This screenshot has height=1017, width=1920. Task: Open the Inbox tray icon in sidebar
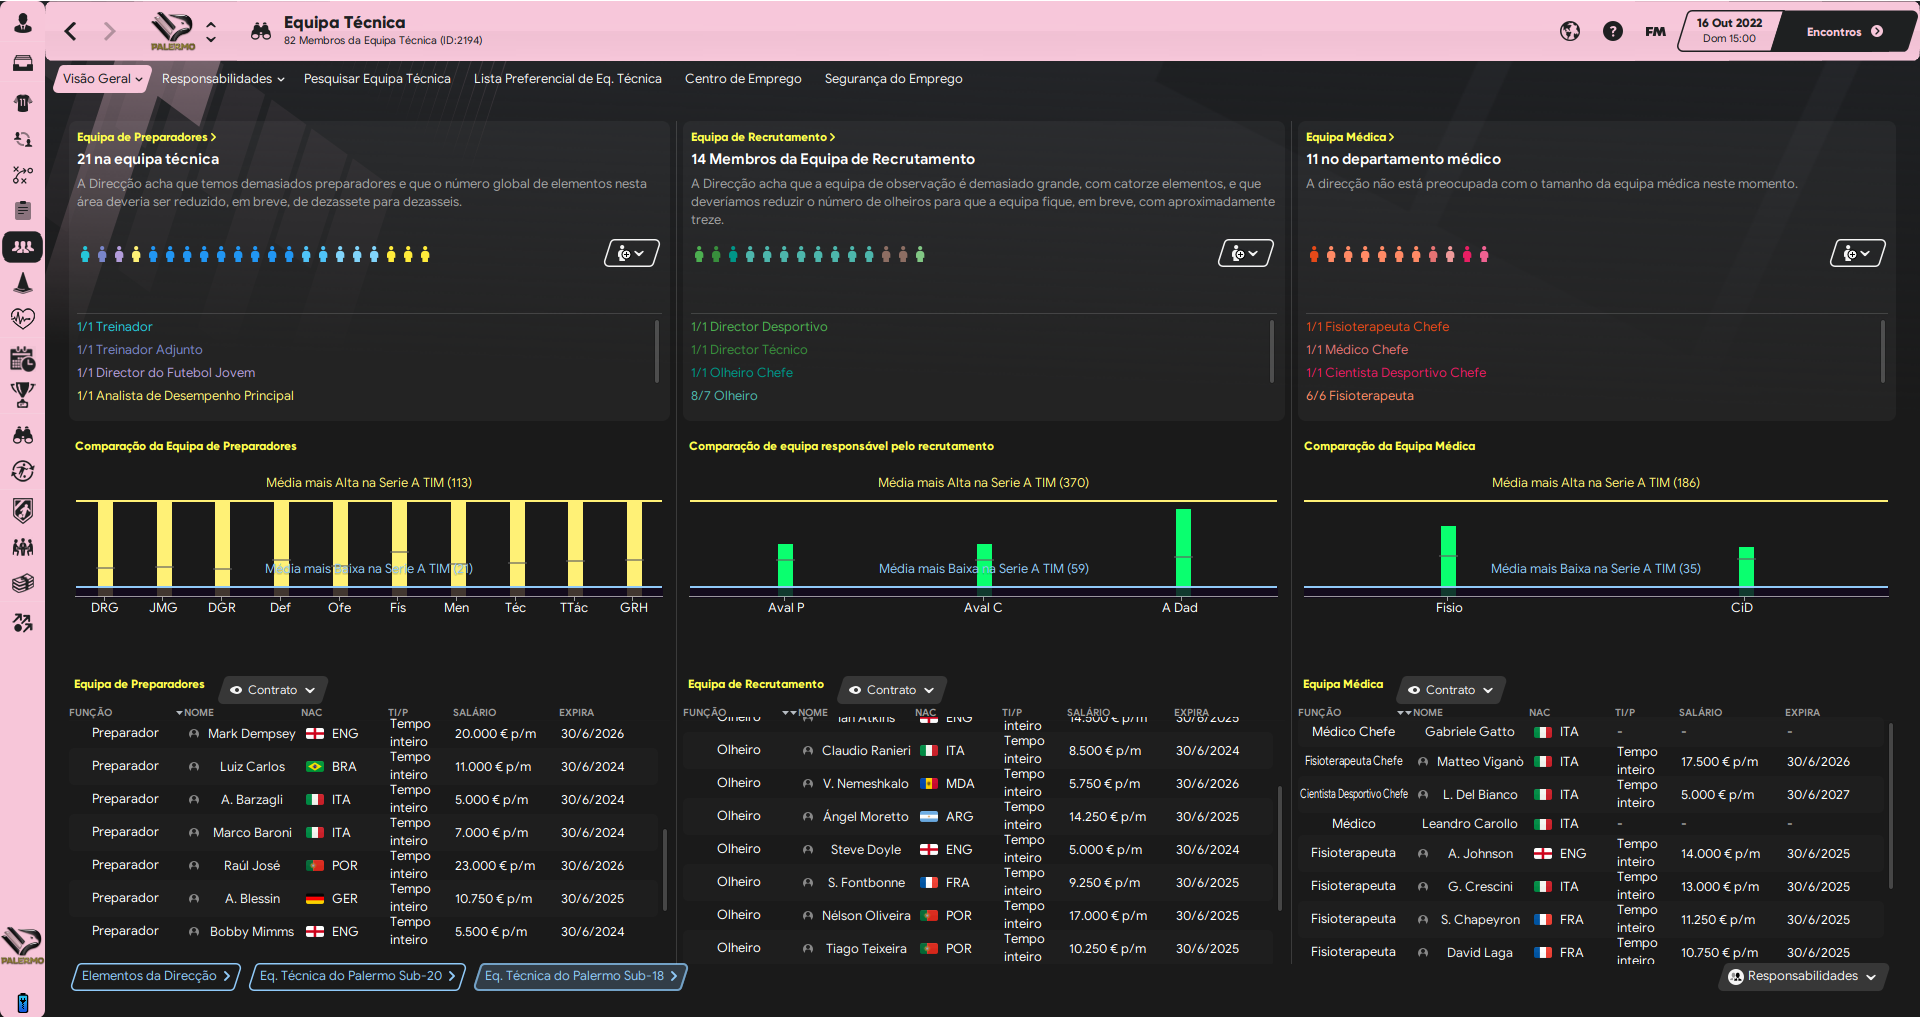(22, 63)
